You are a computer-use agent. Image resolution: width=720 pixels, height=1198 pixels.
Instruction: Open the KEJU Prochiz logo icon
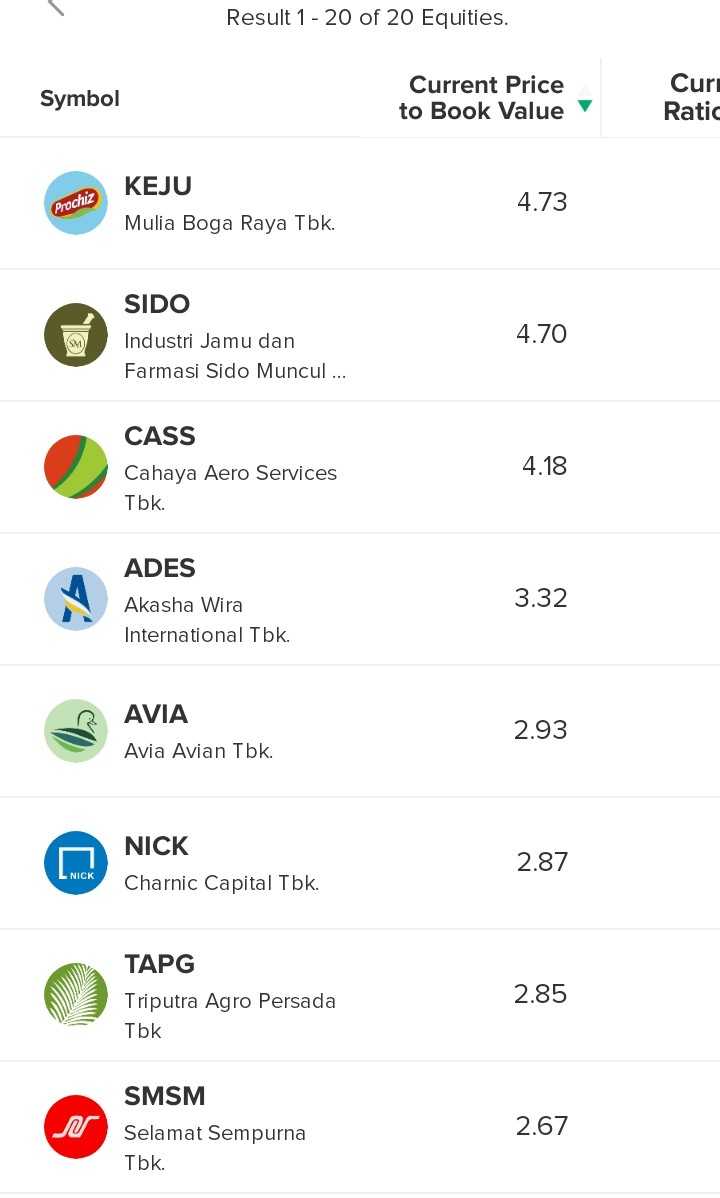click(76, 203)
